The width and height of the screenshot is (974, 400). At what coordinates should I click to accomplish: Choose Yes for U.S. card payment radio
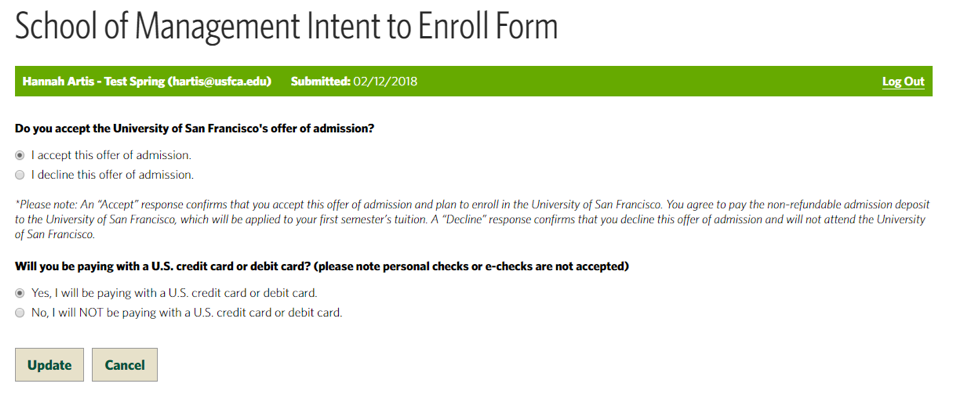click(20, 293)
